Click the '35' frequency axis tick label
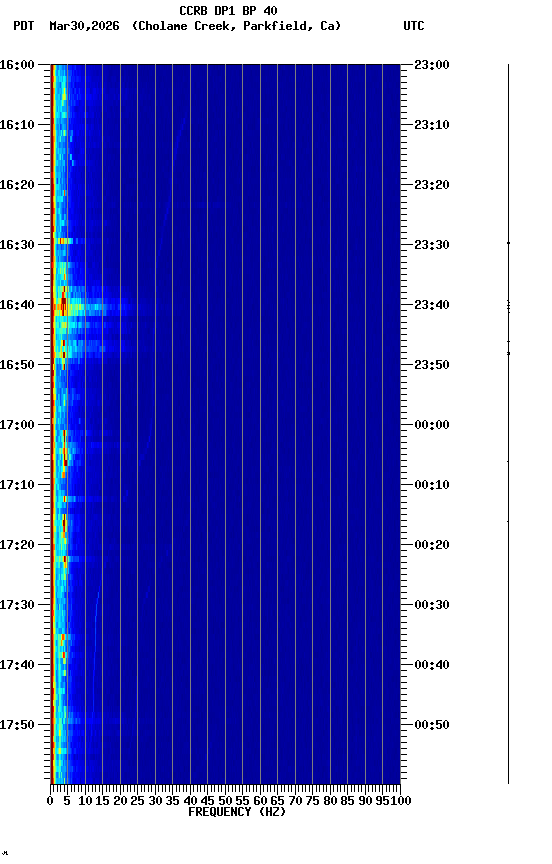552x864 pixels. pyautogui.click(x=172, y=802)
